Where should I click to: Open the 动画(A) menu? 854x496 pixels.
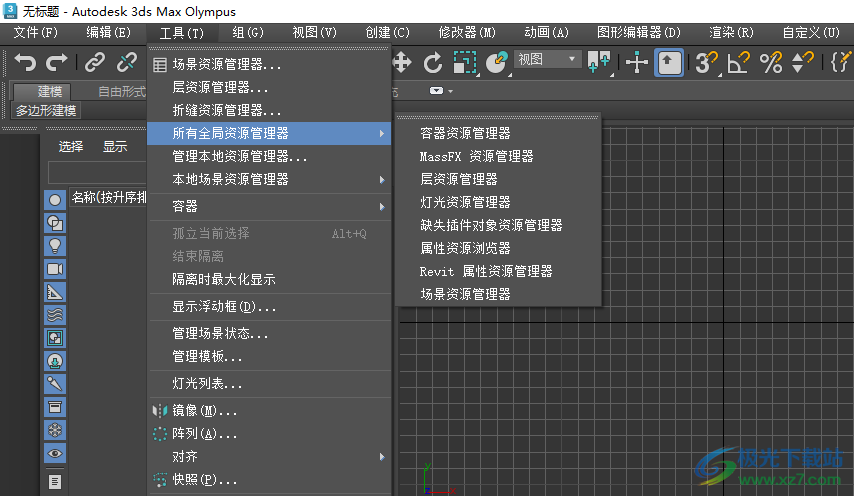click(546, 33)
